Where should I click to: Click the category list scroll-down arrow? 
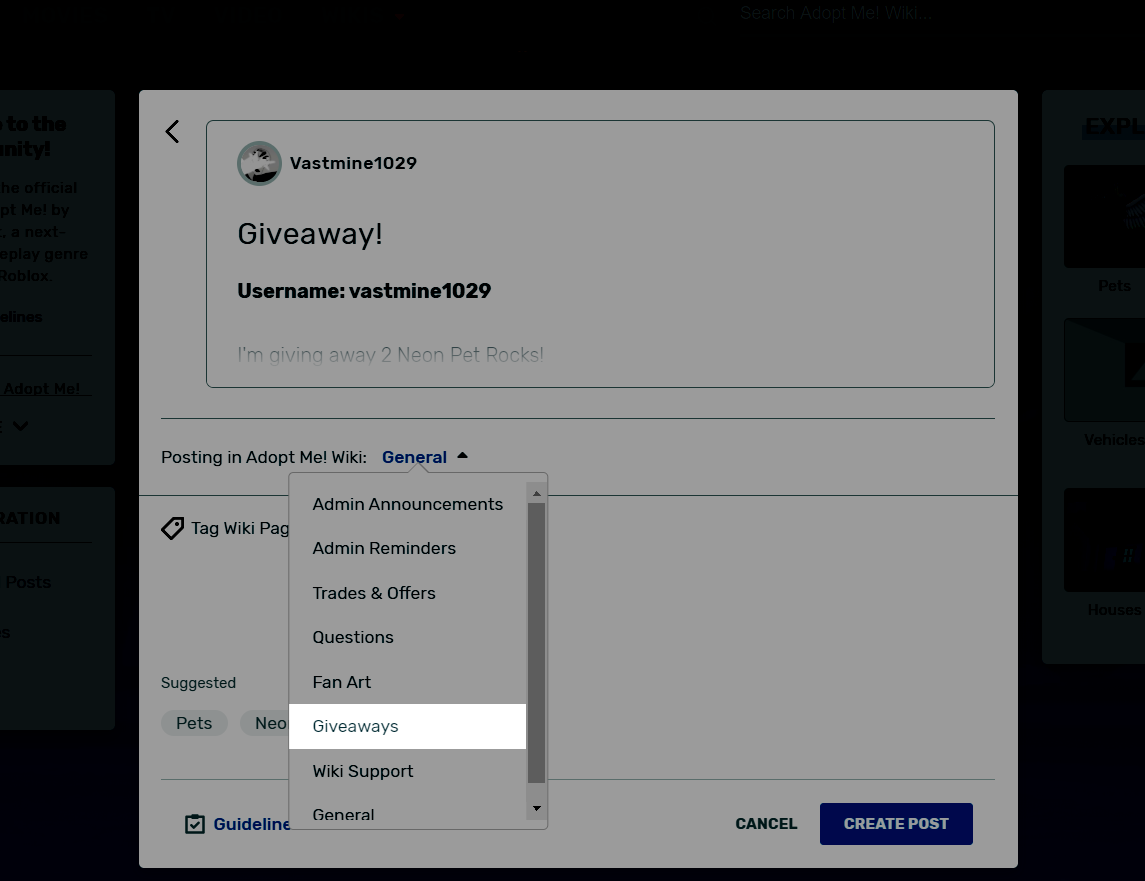pos(537,808)
